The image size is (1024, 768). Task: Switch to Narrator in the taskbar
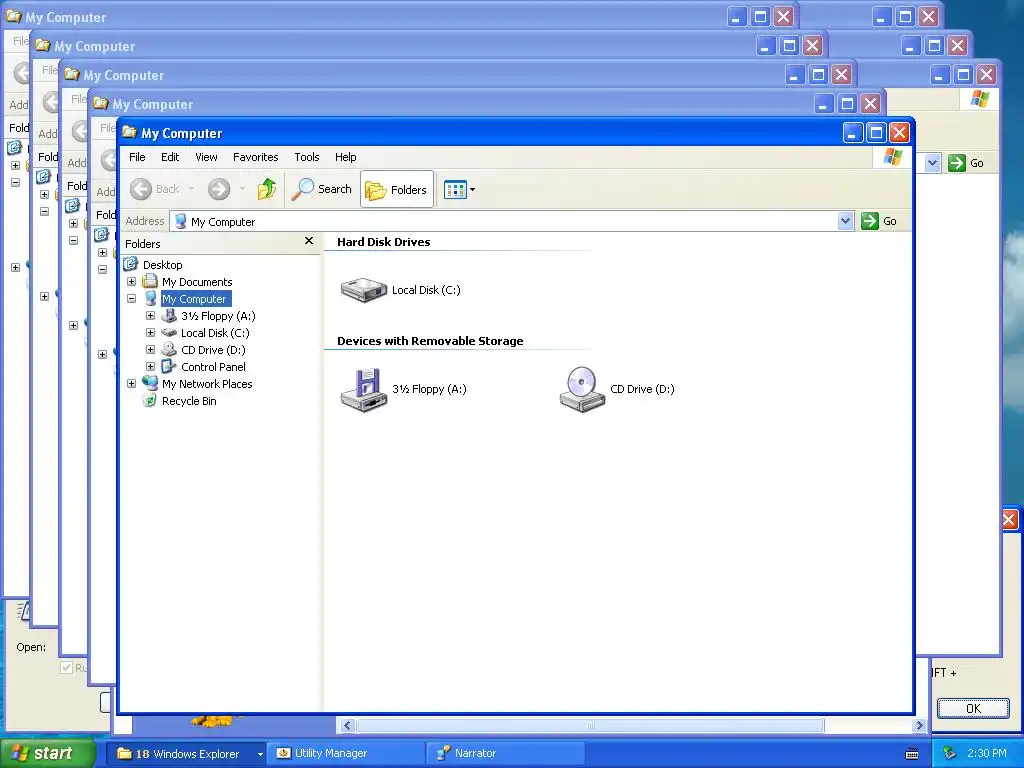coord(506,754)
